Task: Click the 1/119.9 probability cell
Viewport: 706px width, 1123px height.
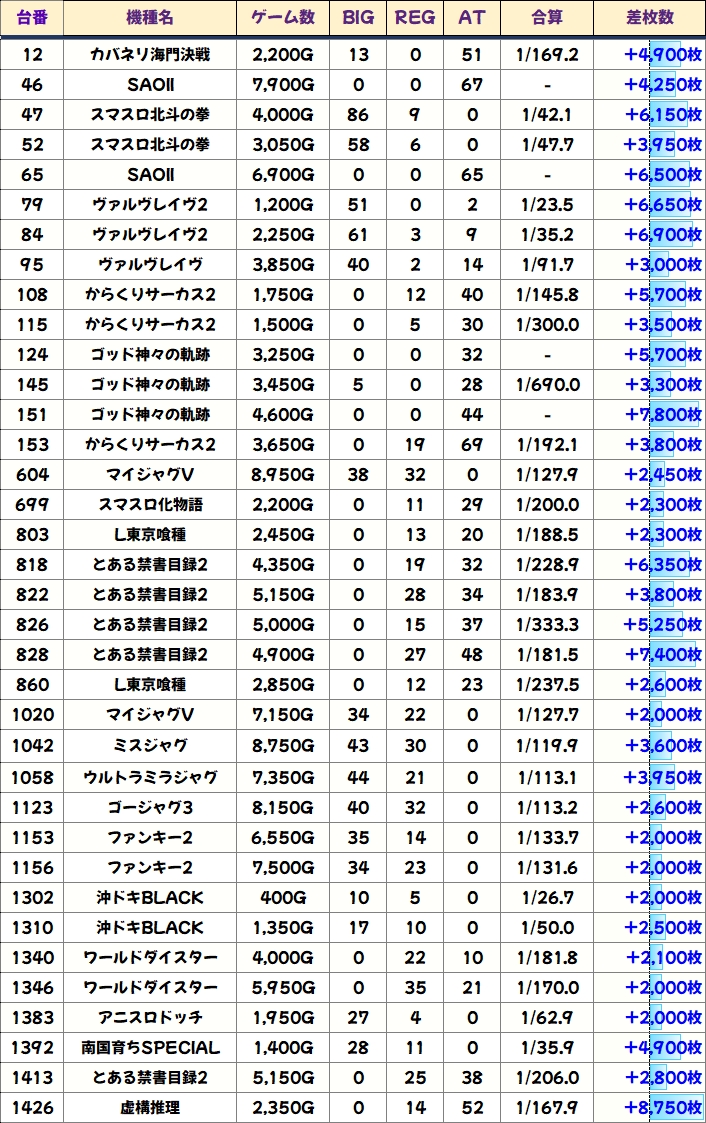Action: tap(547, 746)
